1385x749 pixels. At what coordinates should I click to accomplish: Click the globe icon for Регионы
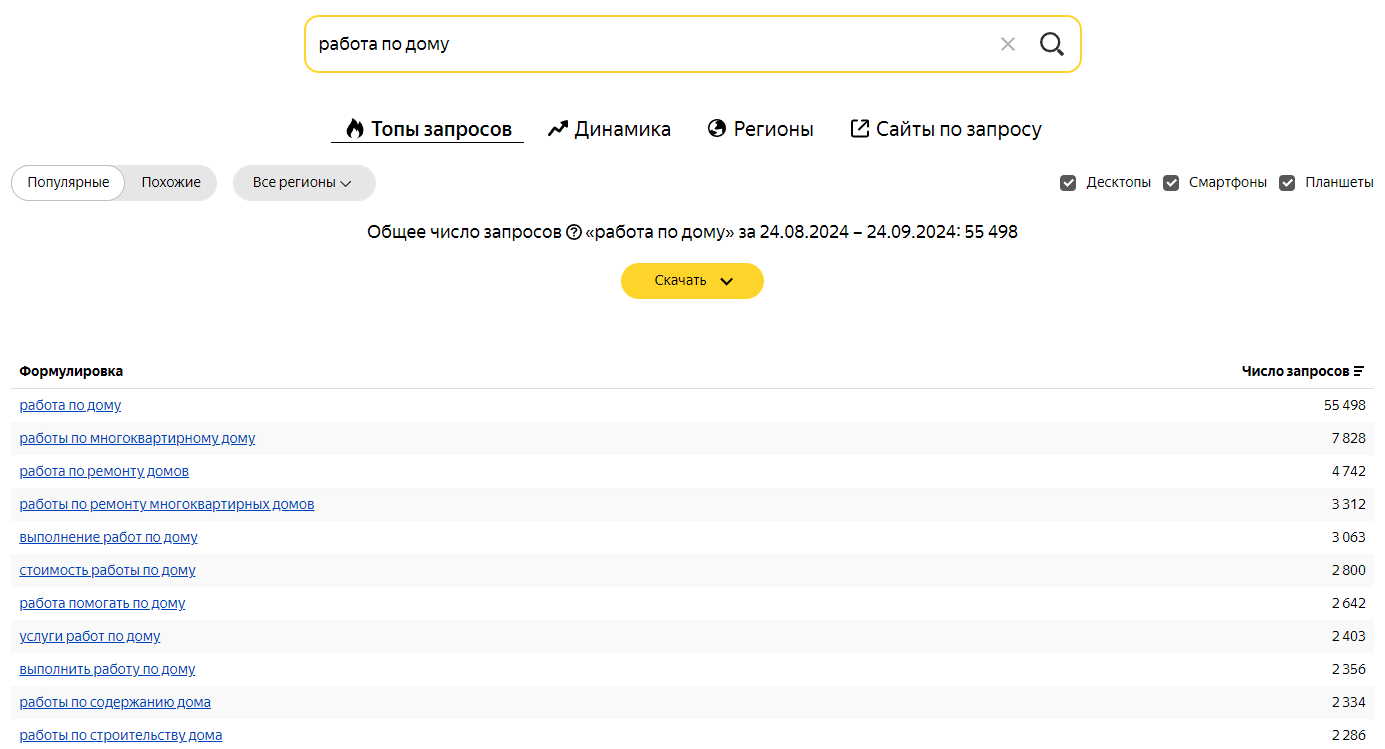pyautogui.click(x=716, y=129)
